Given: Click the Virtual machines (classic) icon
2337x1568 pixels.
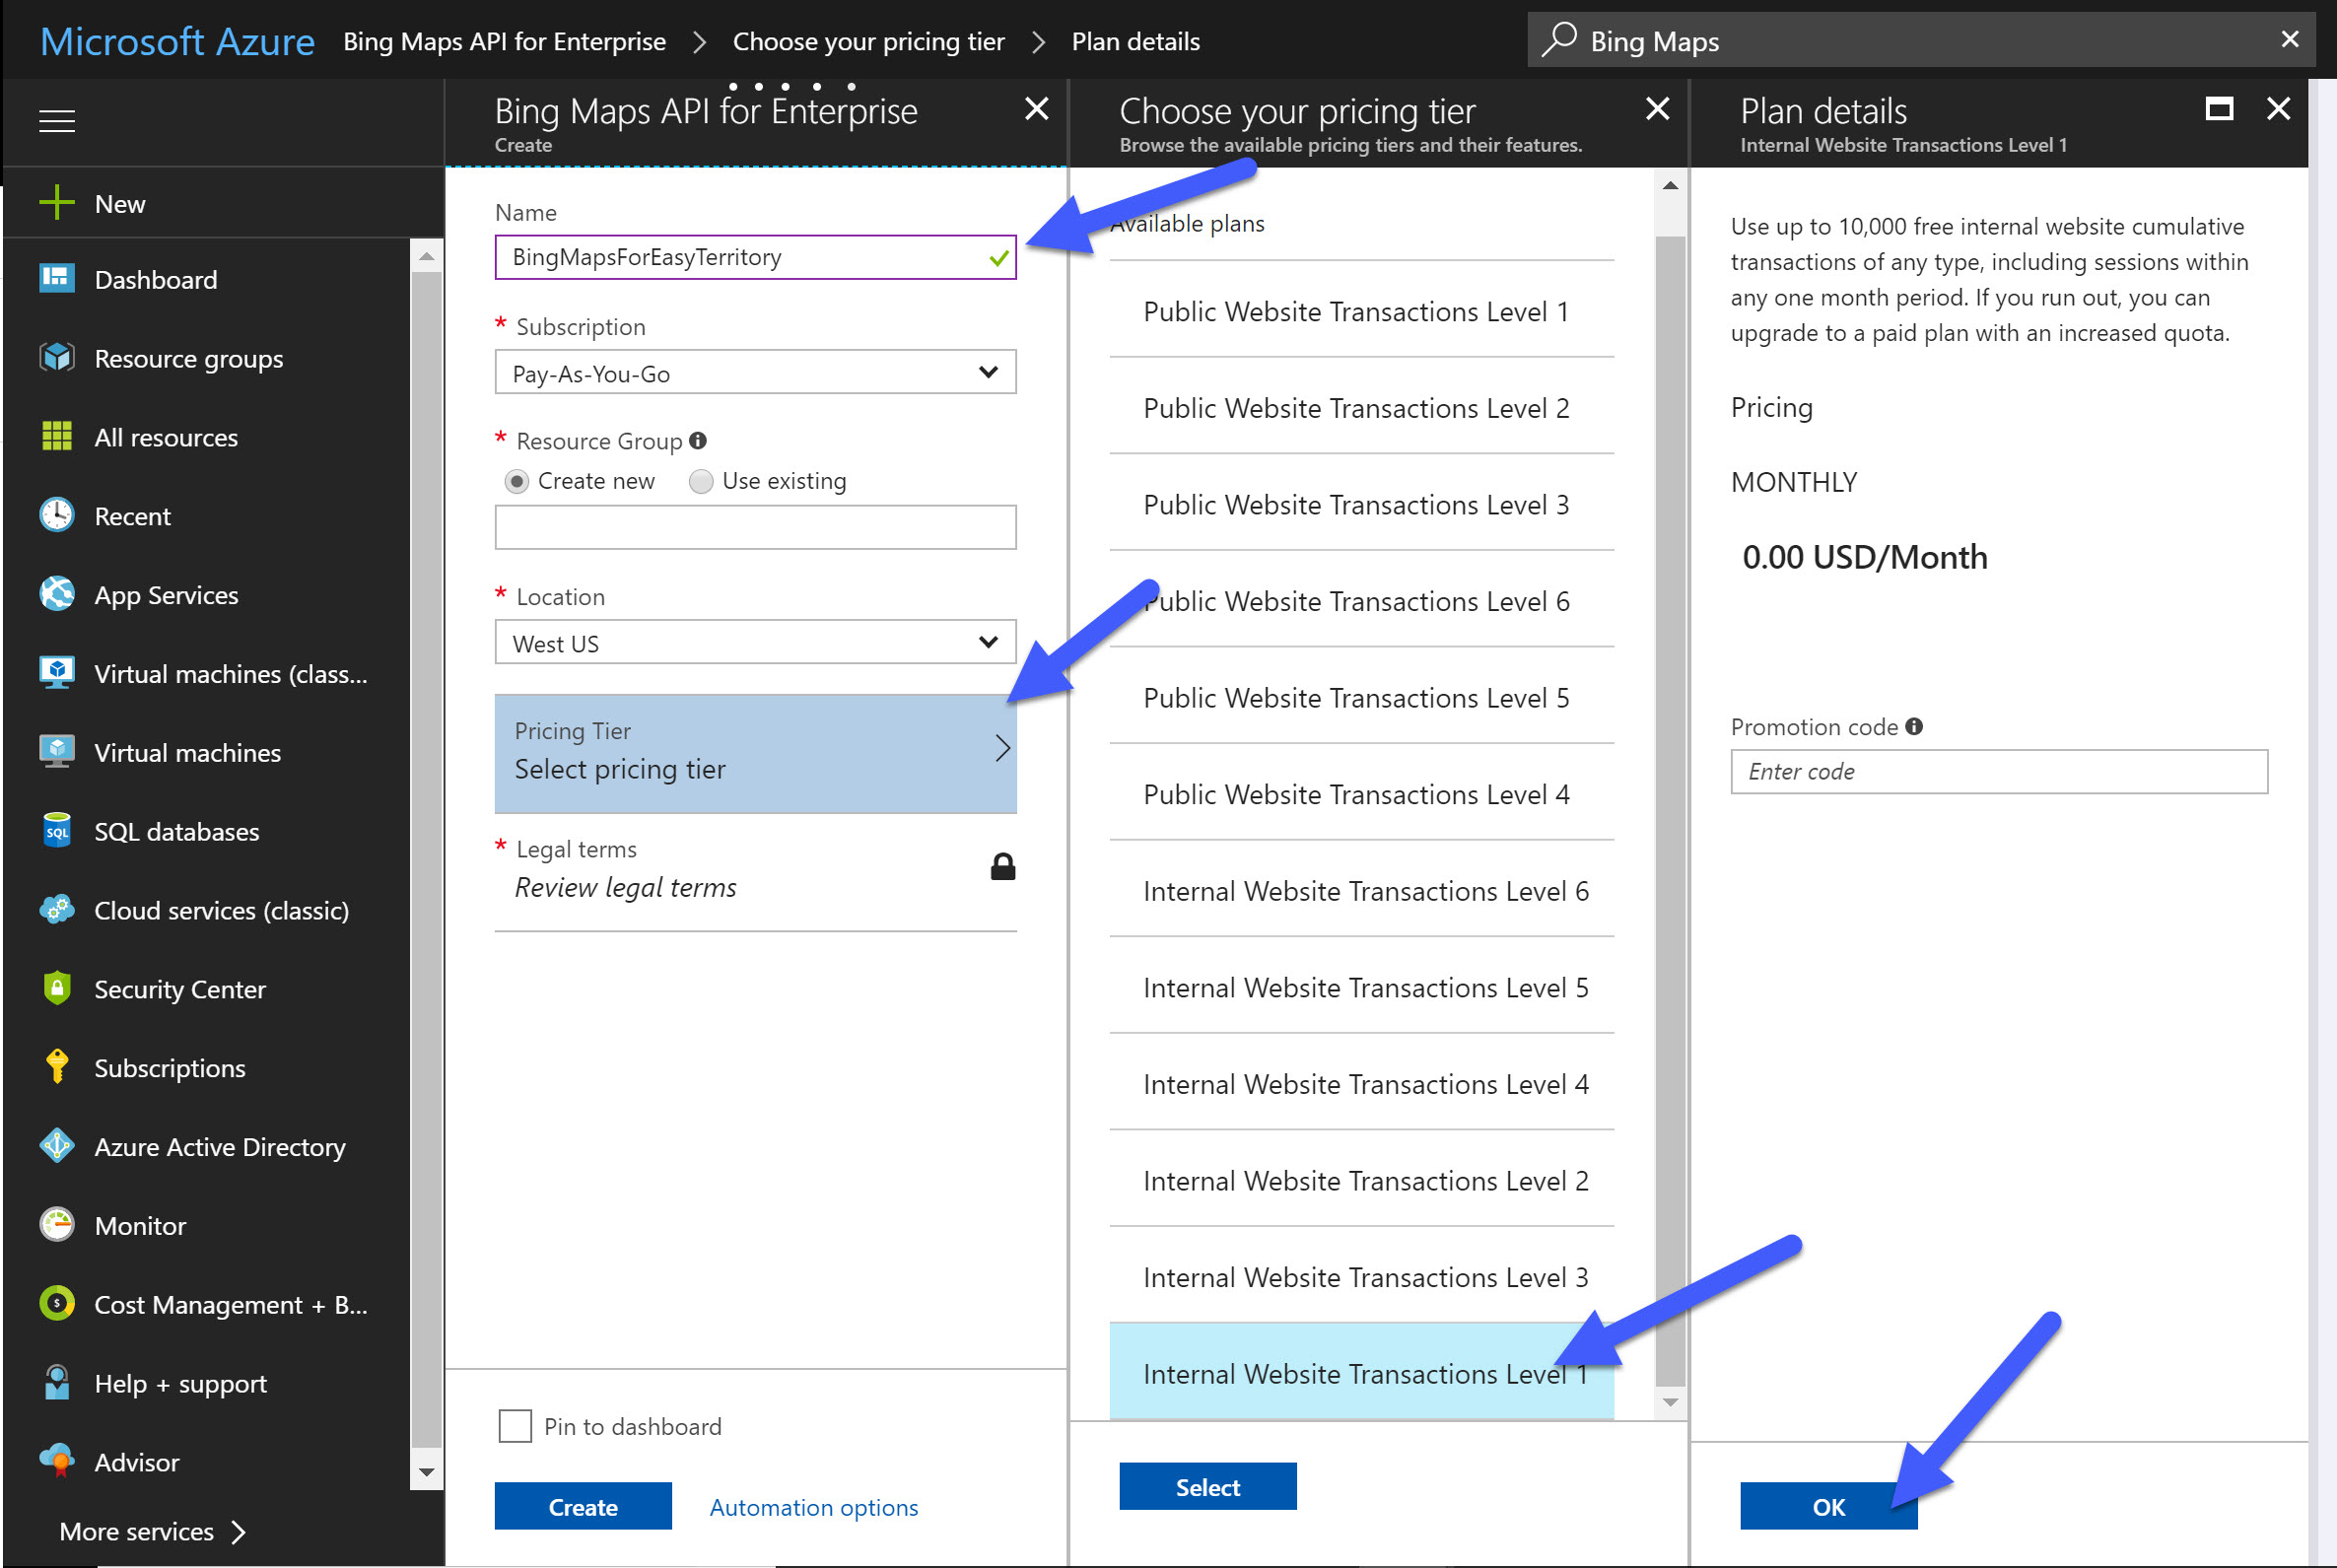Looking at the screenshot, I should [57, 673].
